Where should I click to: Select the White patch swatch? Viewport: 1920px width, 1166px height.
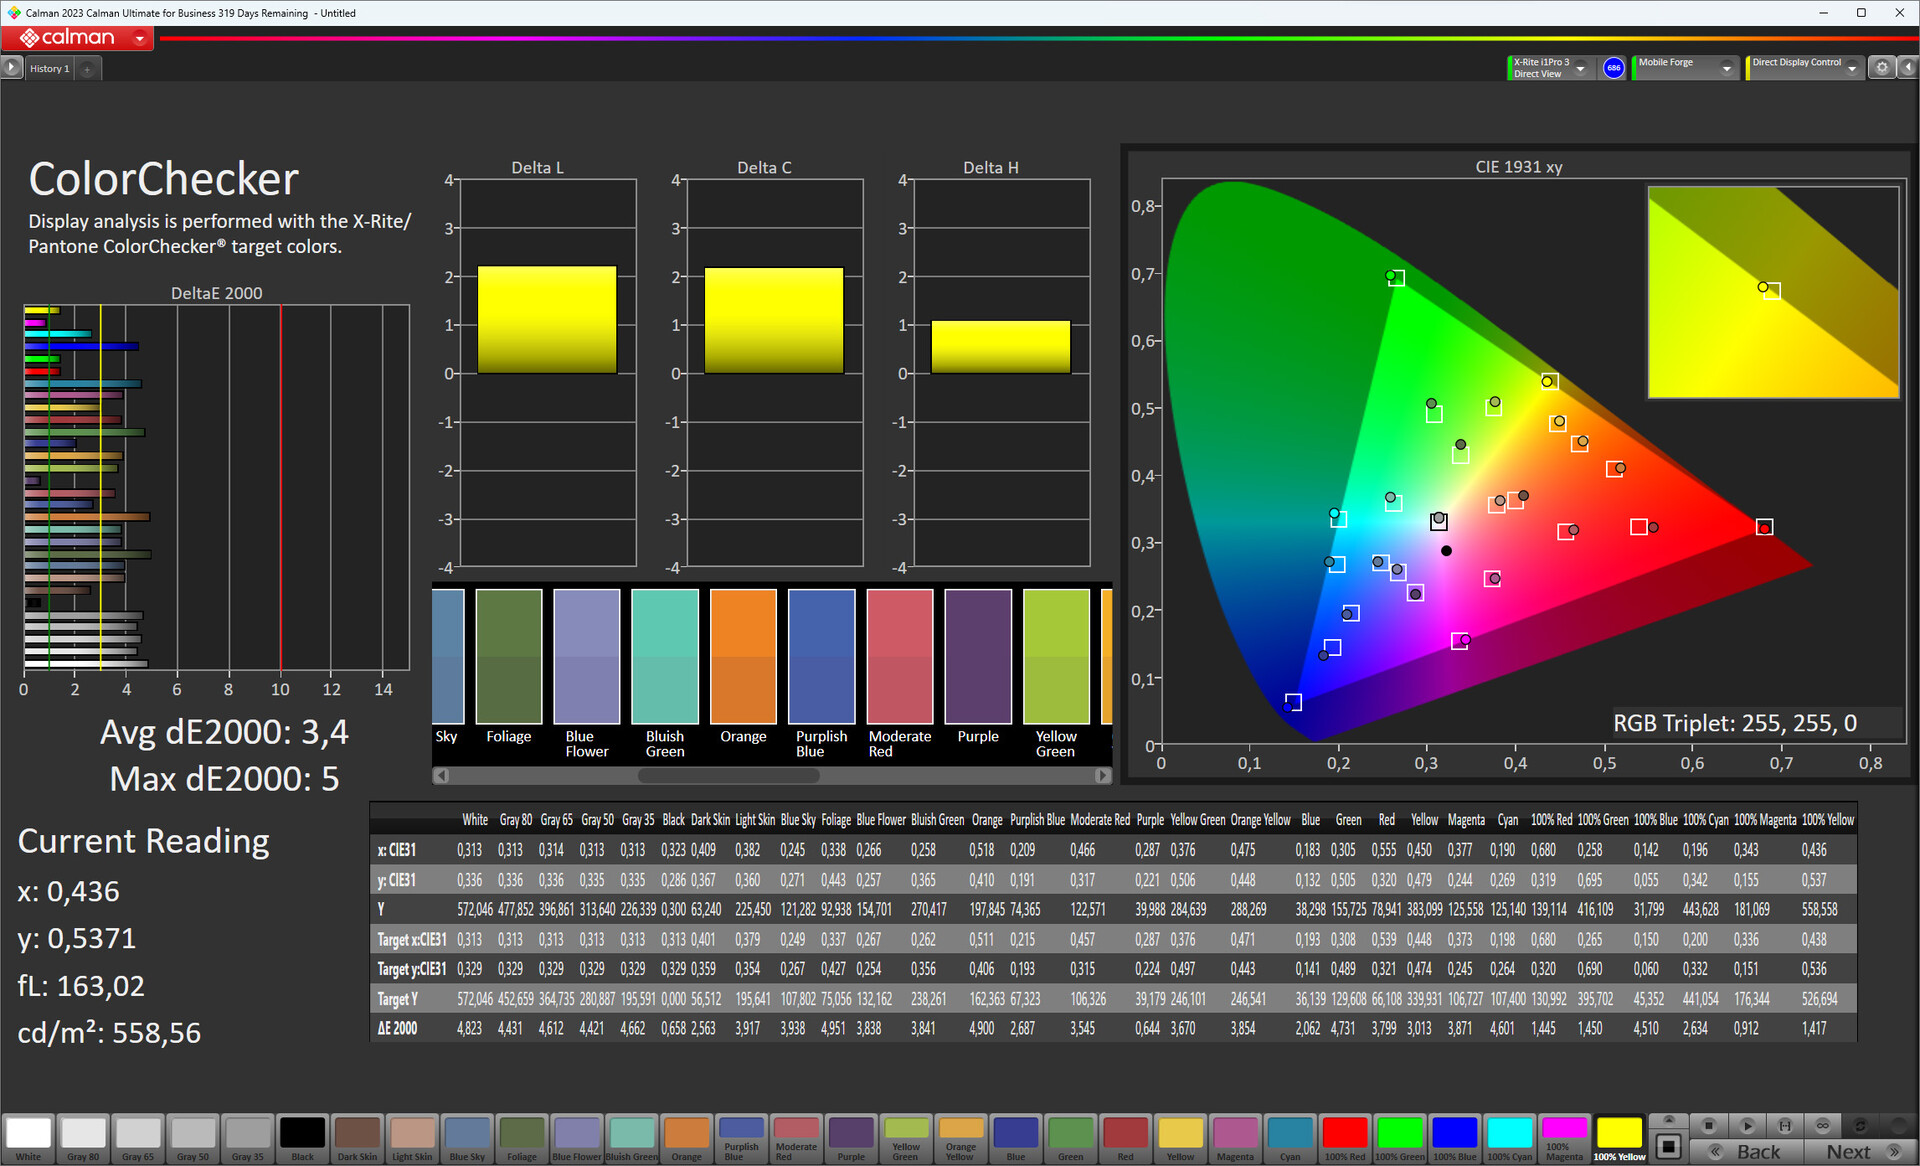pos(28,1139)
